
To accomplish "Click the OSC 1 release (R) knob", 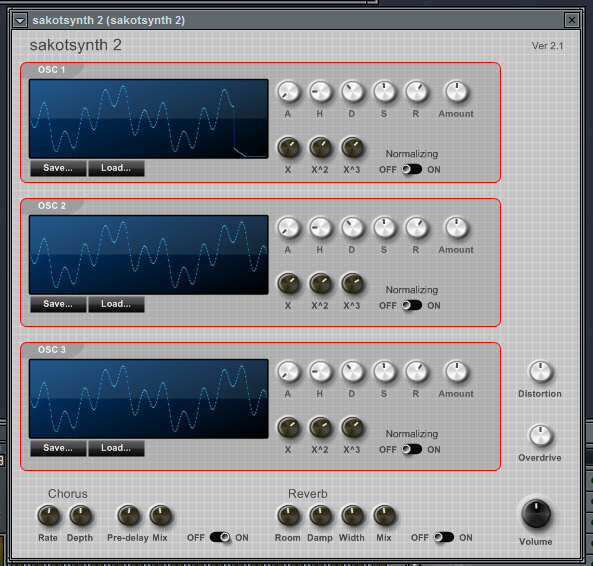I will pos(416,92).
